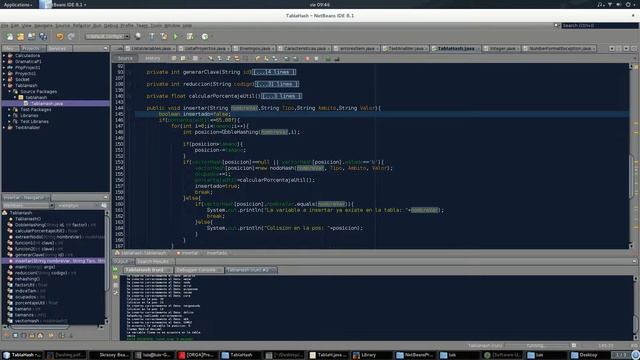Expand the GramaticaF1 project node
Viewport: 640px width, 360px height.
click(4, 62)
